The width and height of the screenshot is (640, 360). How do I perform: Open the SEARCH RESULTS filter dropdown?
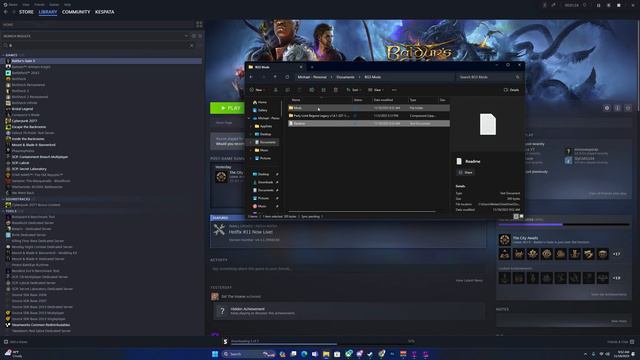tap(186, 36)
